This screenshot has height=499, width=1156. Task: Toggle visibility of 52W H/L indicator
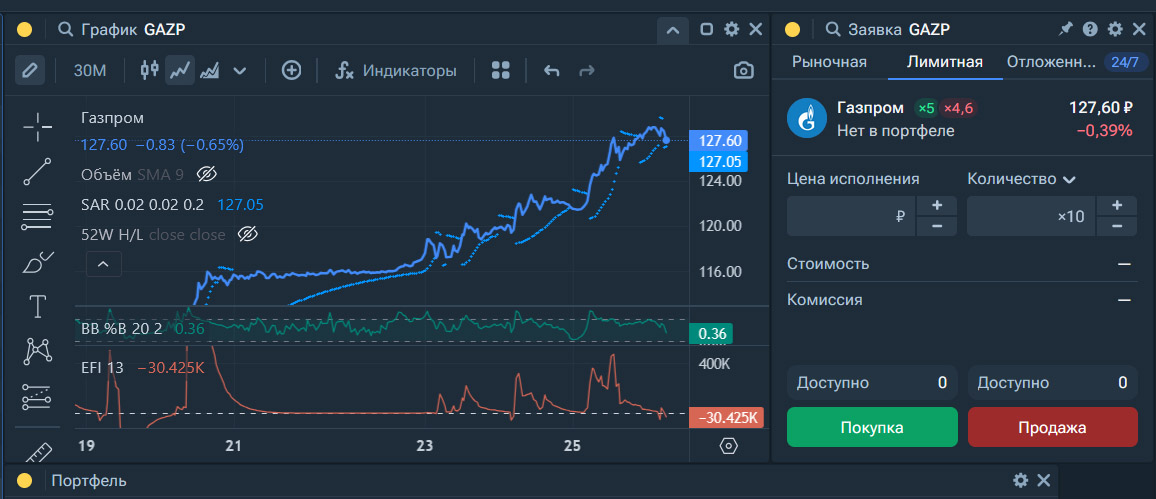coord(249,235)
